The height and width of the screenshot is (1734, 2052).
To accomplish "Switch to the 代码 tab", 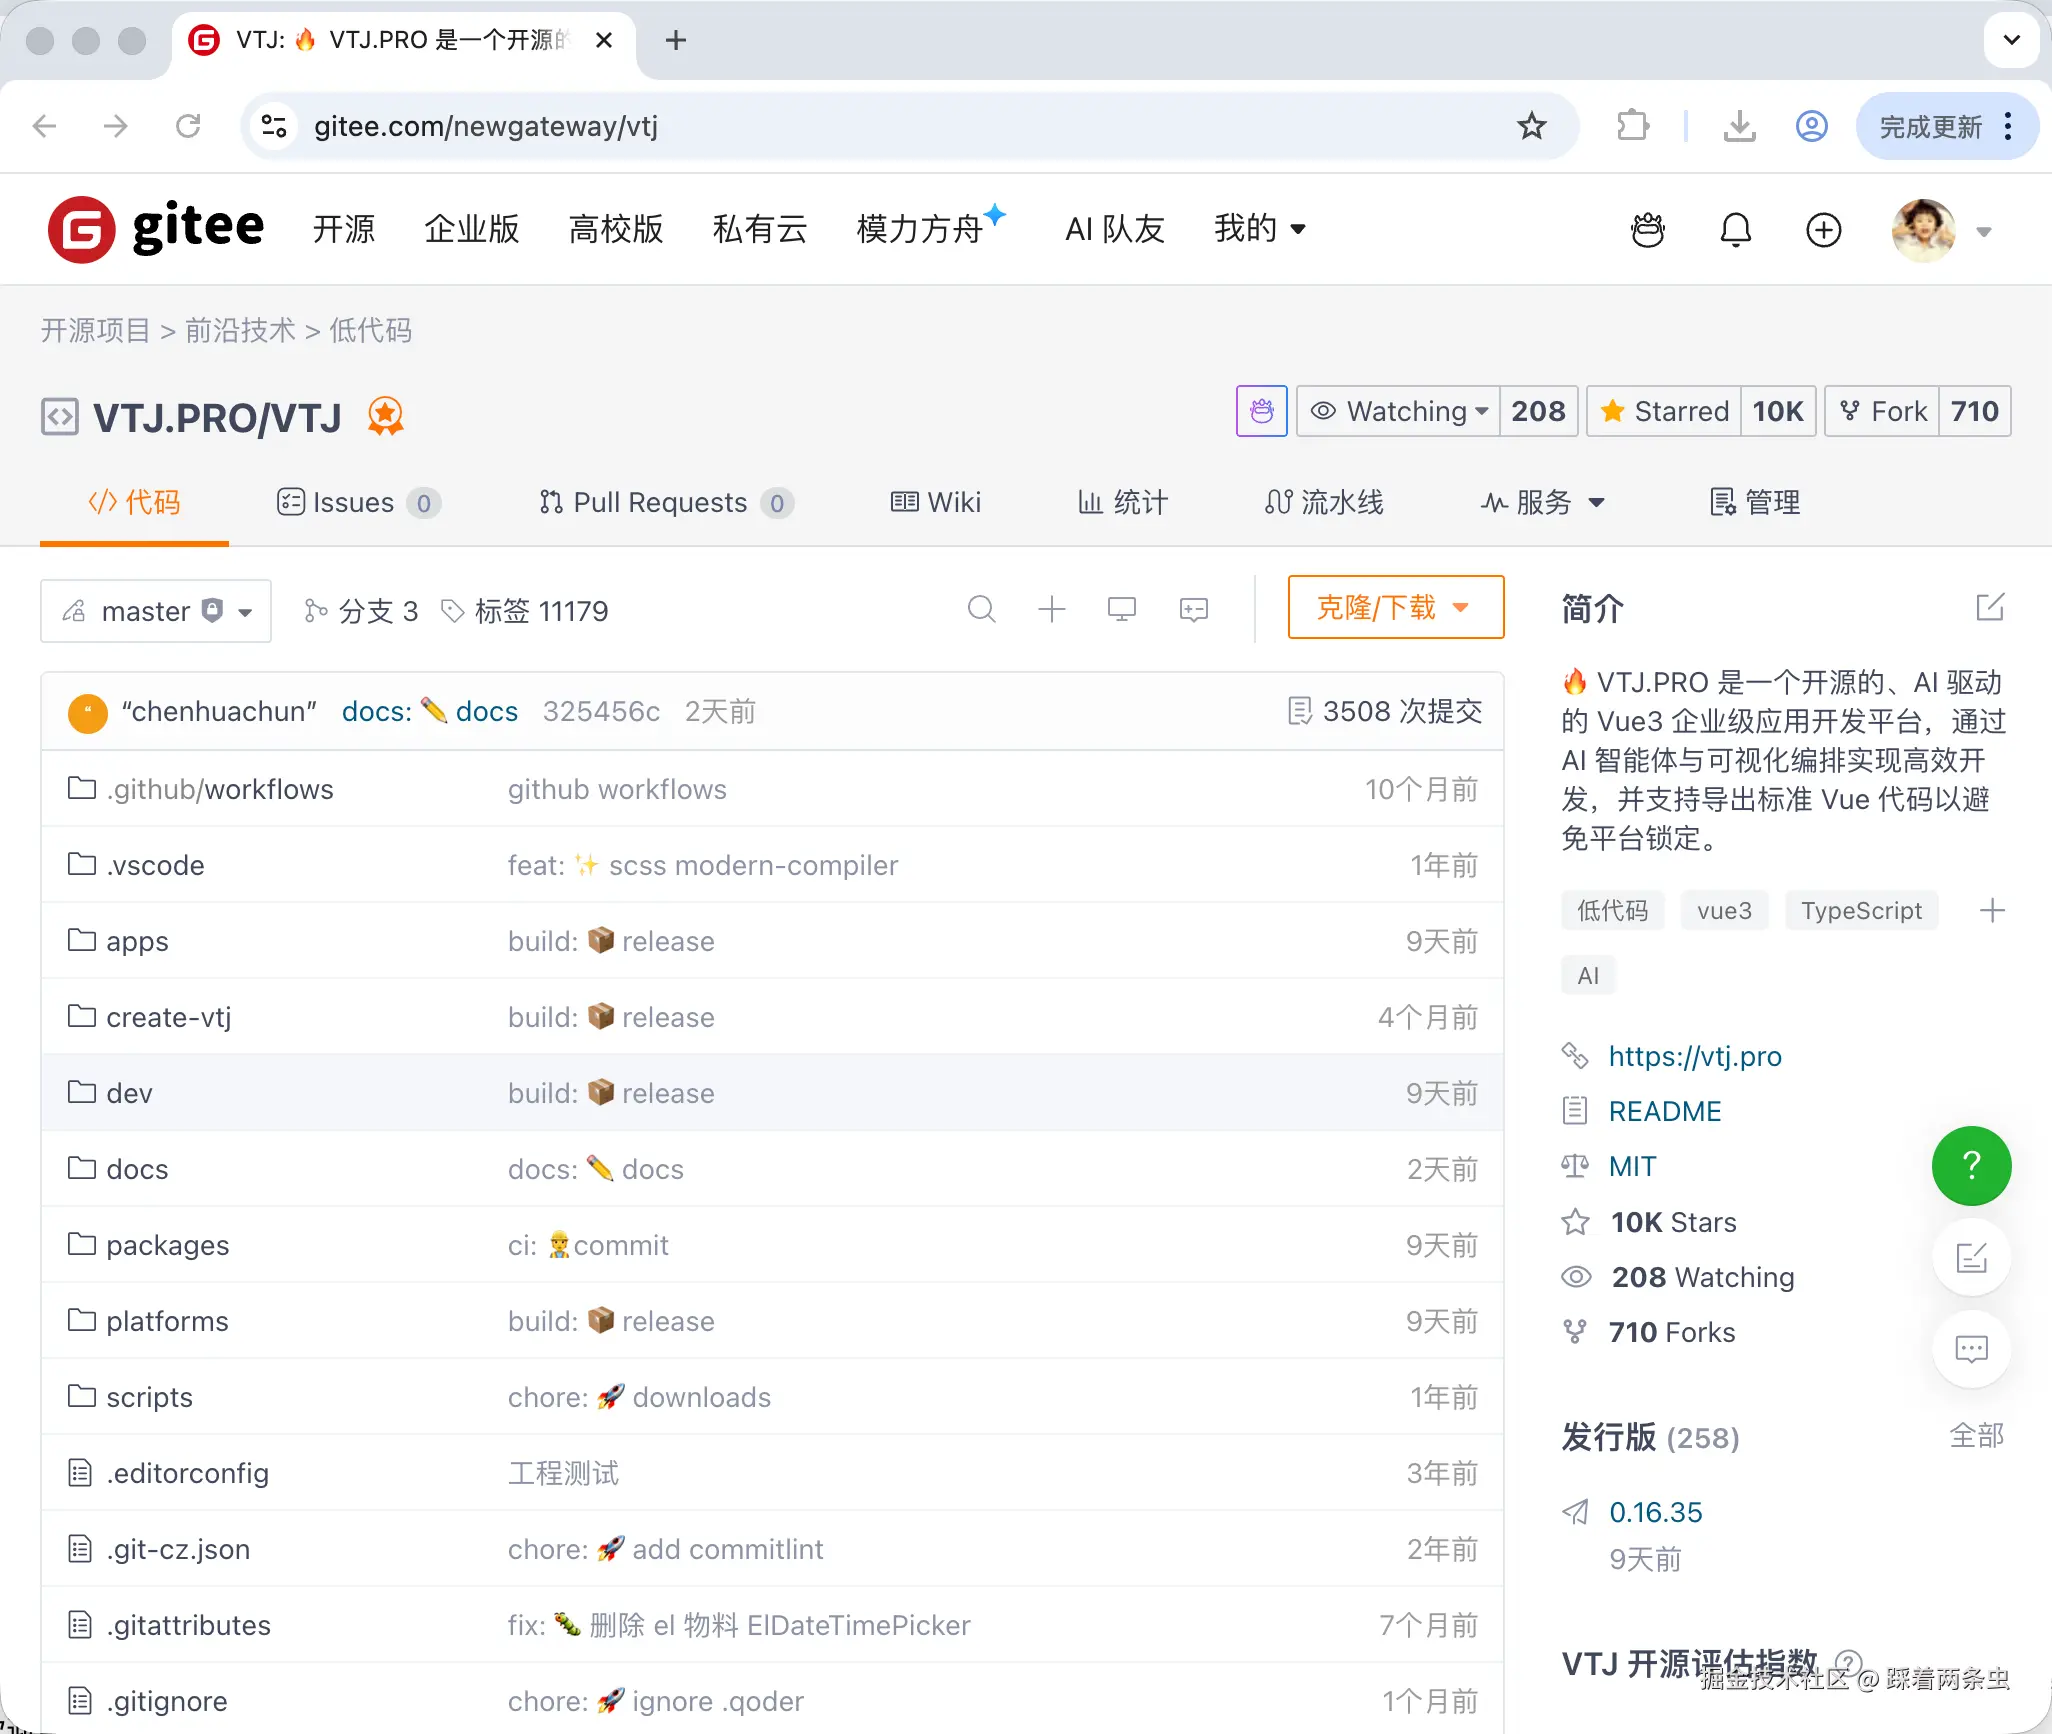I will (134, 502).
